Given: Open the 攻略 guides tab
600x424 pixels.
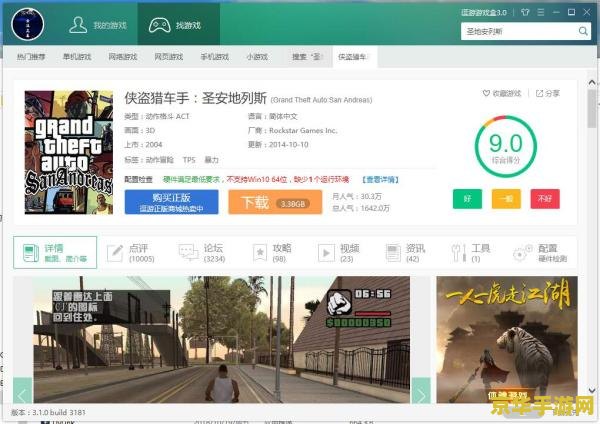Looking at the screenshot, I should coord(272,253).
